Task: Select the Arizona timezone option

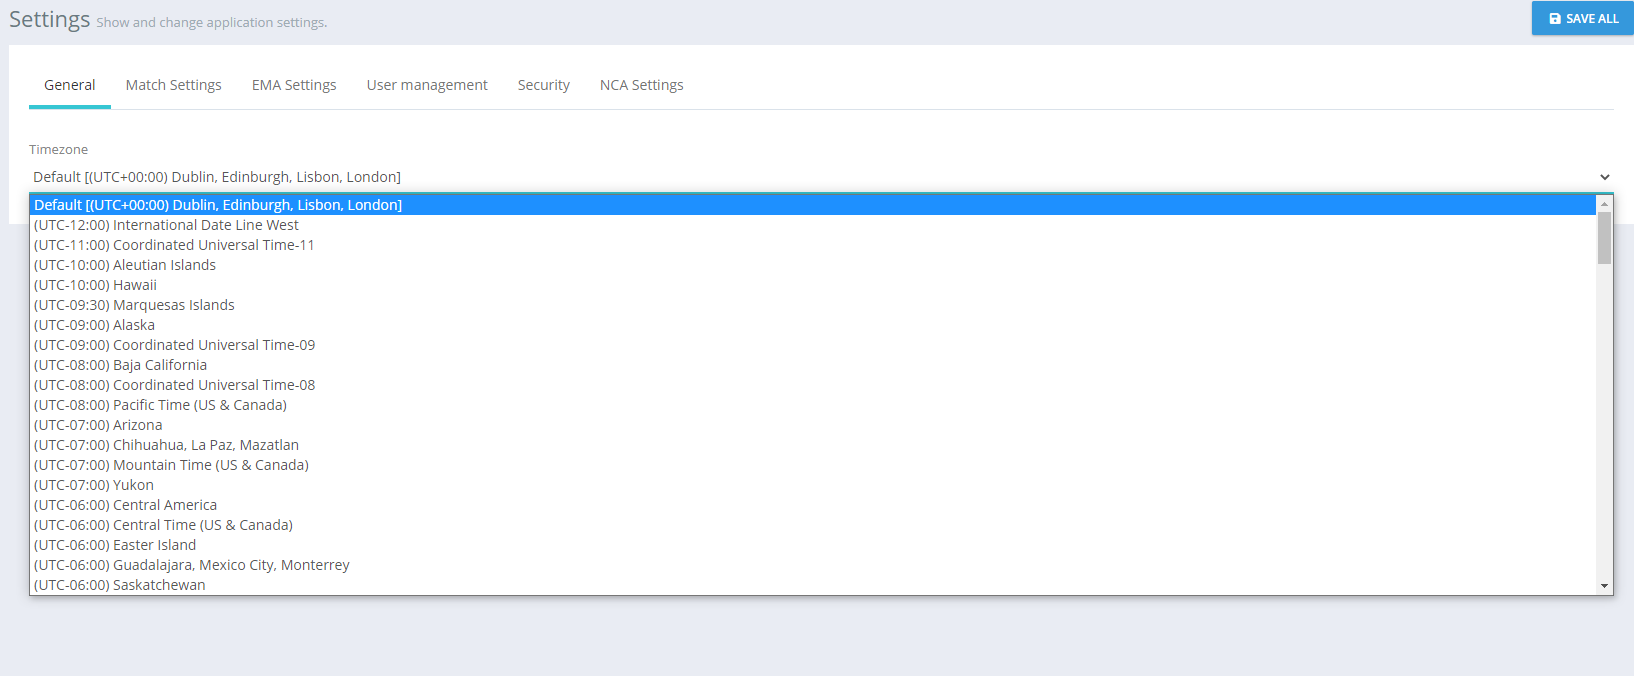Action: [98, 425]
